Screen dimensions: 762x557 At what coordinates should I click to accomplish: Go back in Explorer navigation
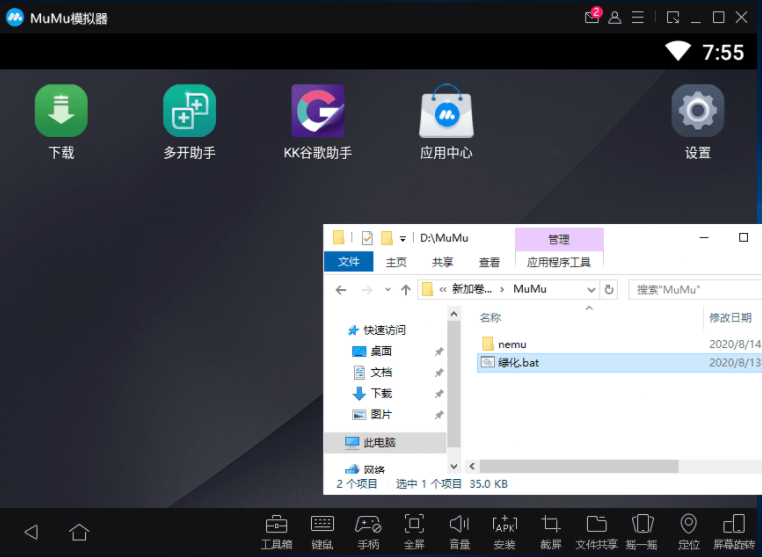pyautogui.click(x=341, y=290)
